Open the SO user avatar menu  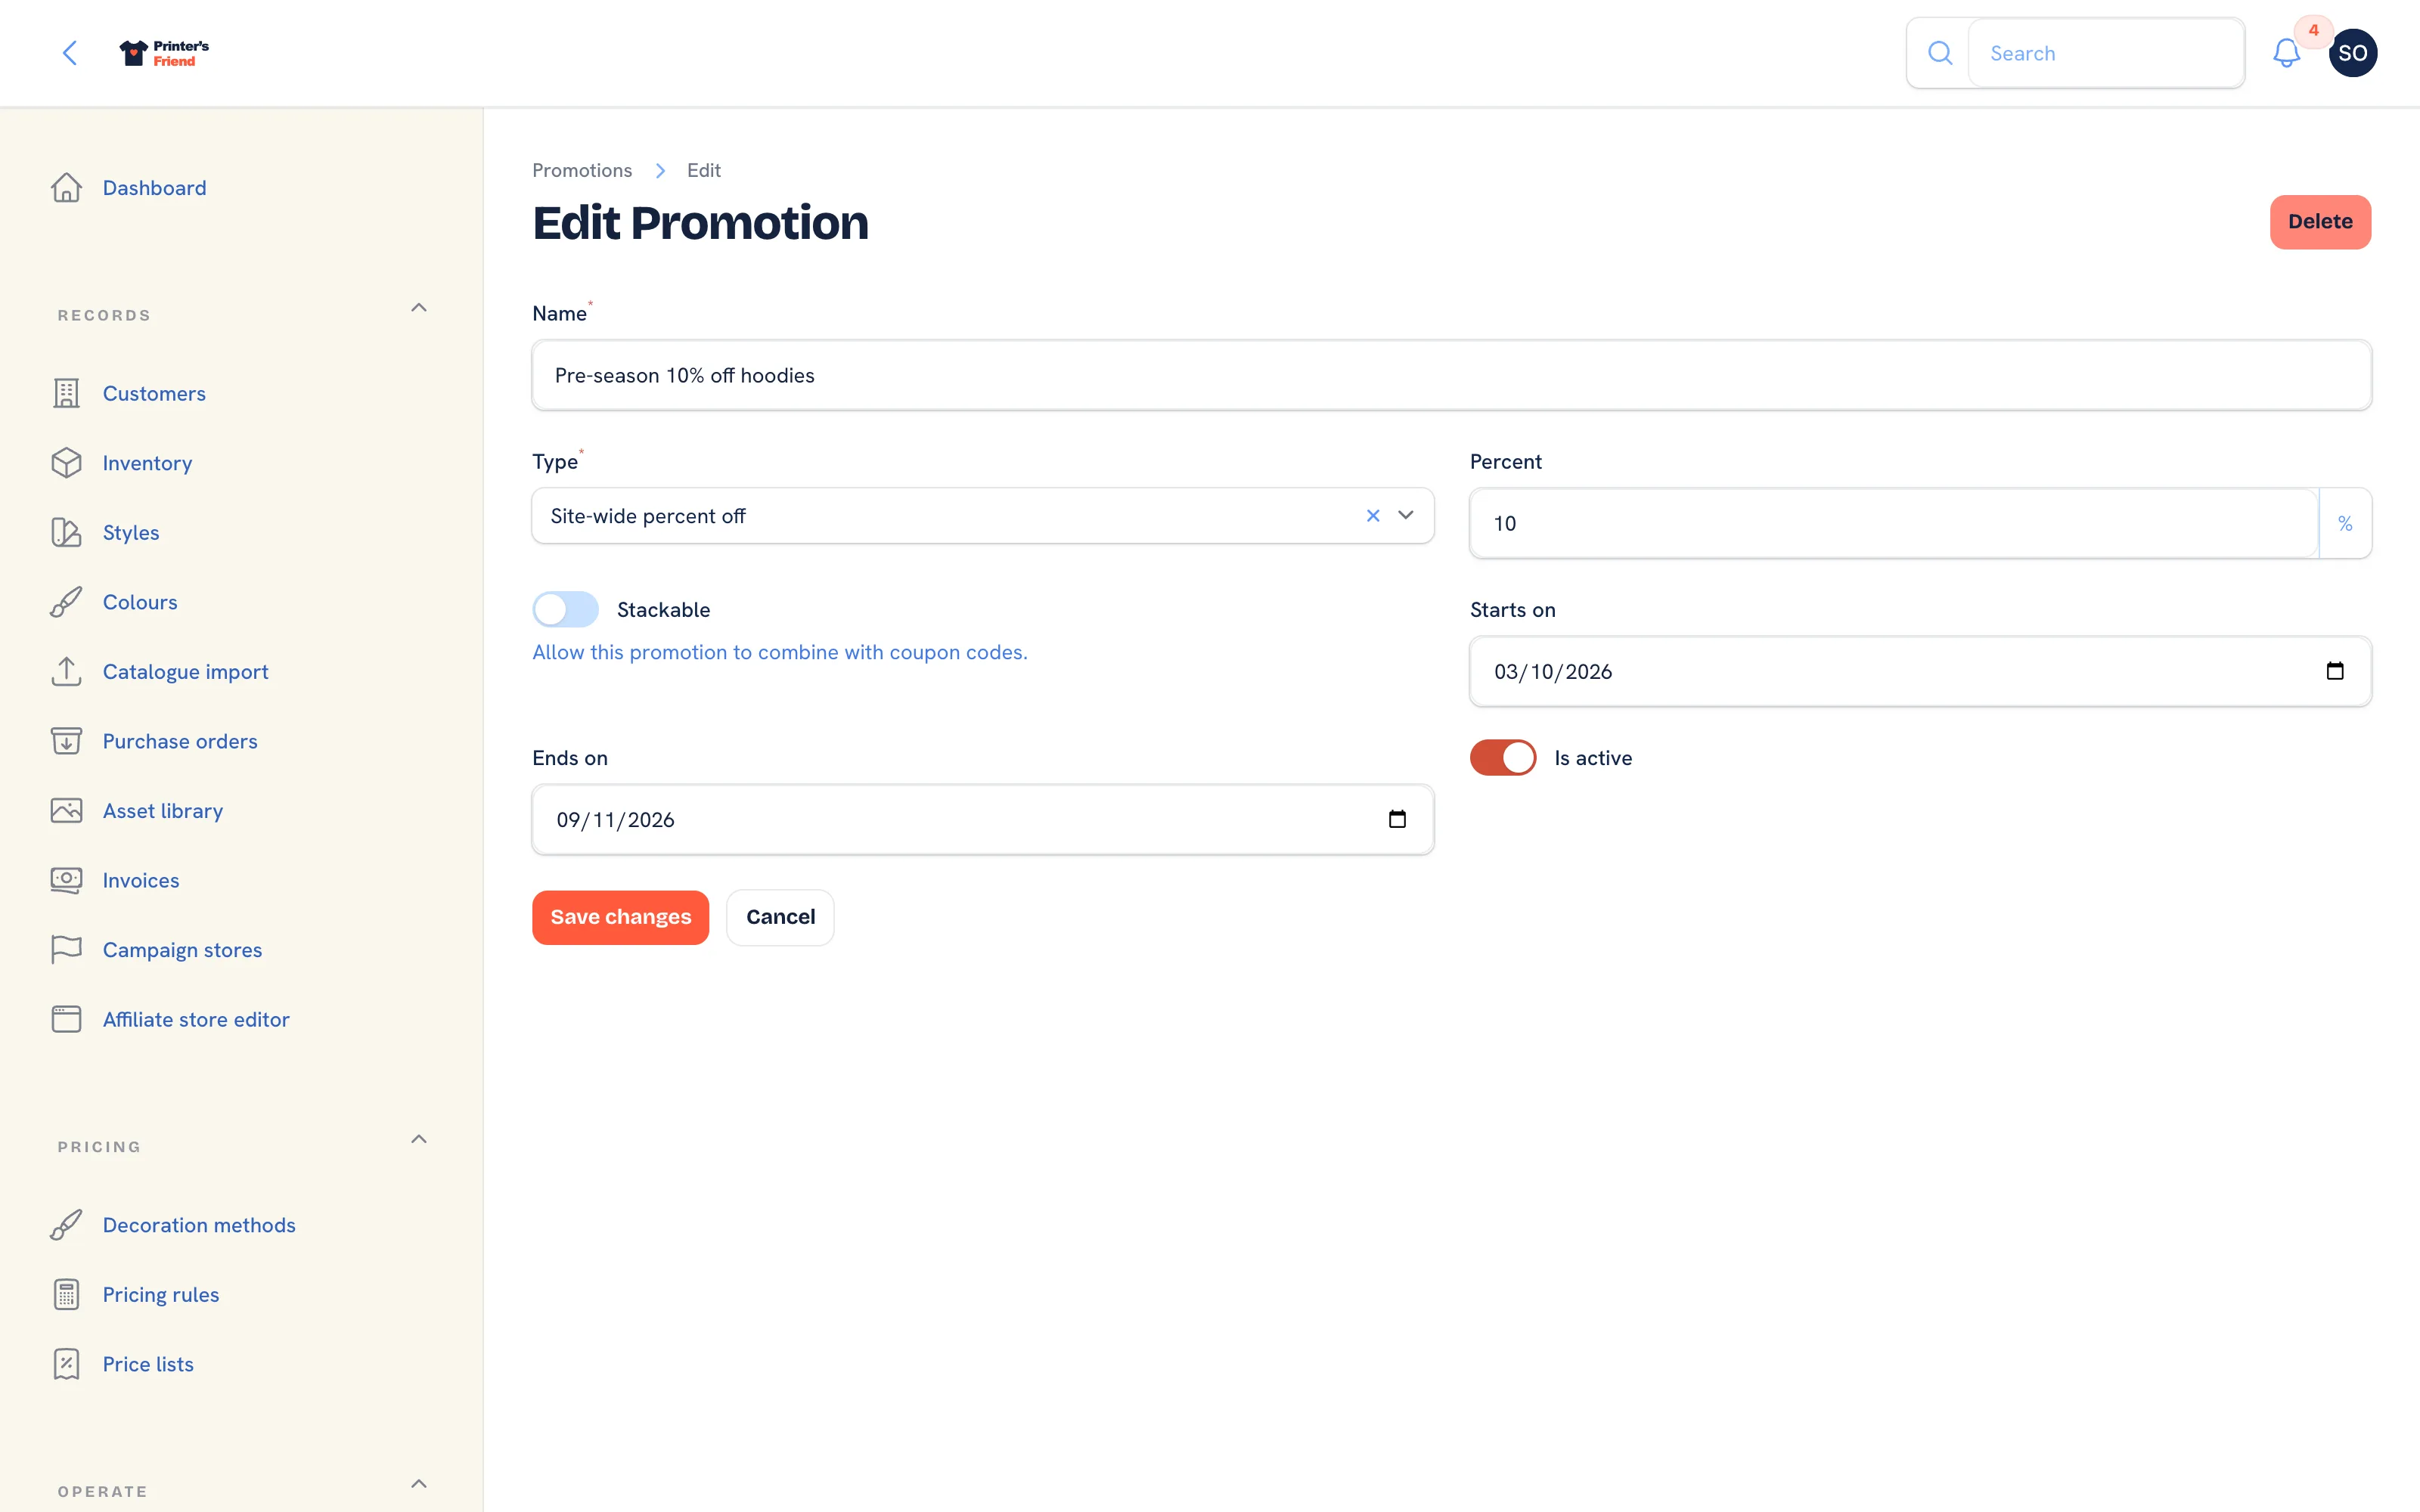pos(2352,53)
